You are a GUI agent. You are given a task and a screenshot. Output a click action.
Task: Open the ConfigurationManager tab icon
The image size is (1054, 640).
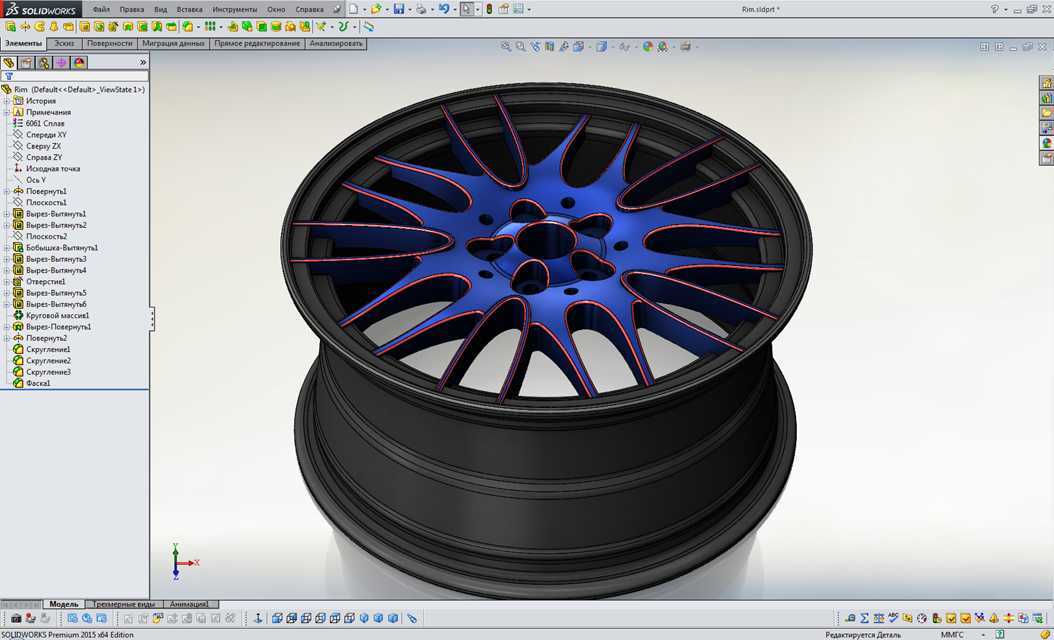coord(44,63)
